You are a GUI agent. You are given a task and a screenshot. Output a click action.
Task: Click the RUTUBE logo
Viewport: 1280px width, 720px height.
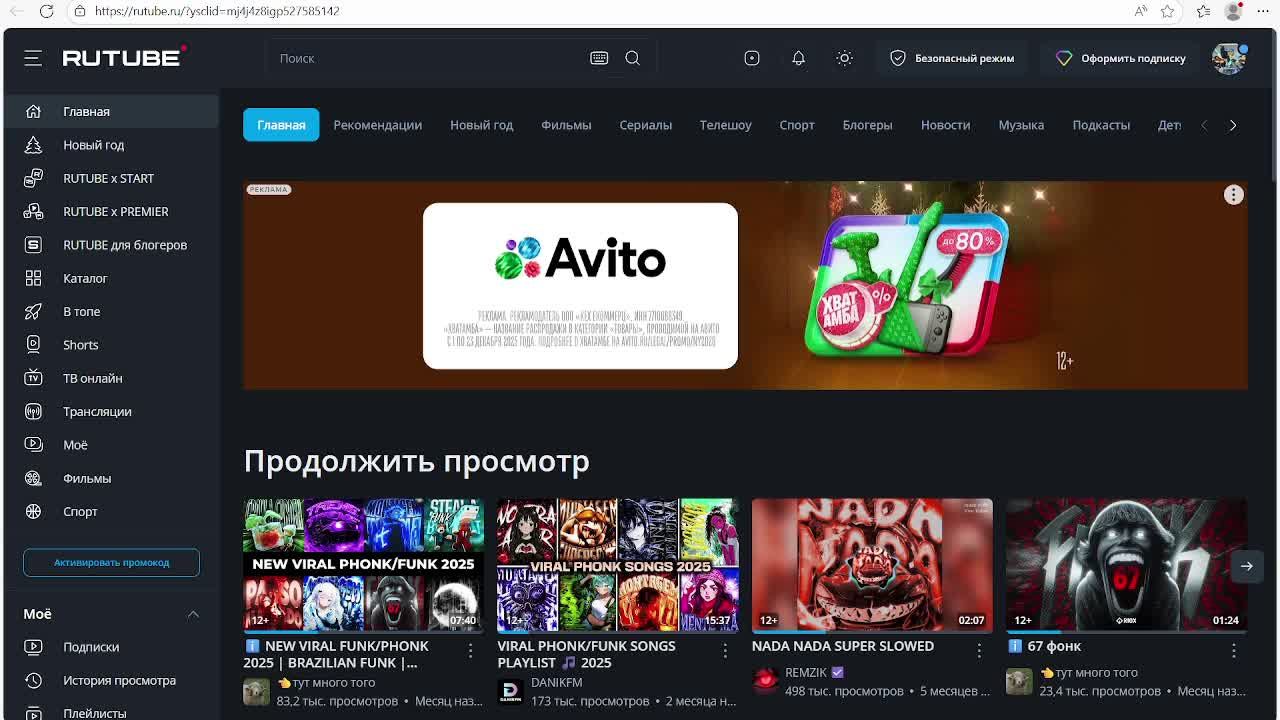coord(124,57)
